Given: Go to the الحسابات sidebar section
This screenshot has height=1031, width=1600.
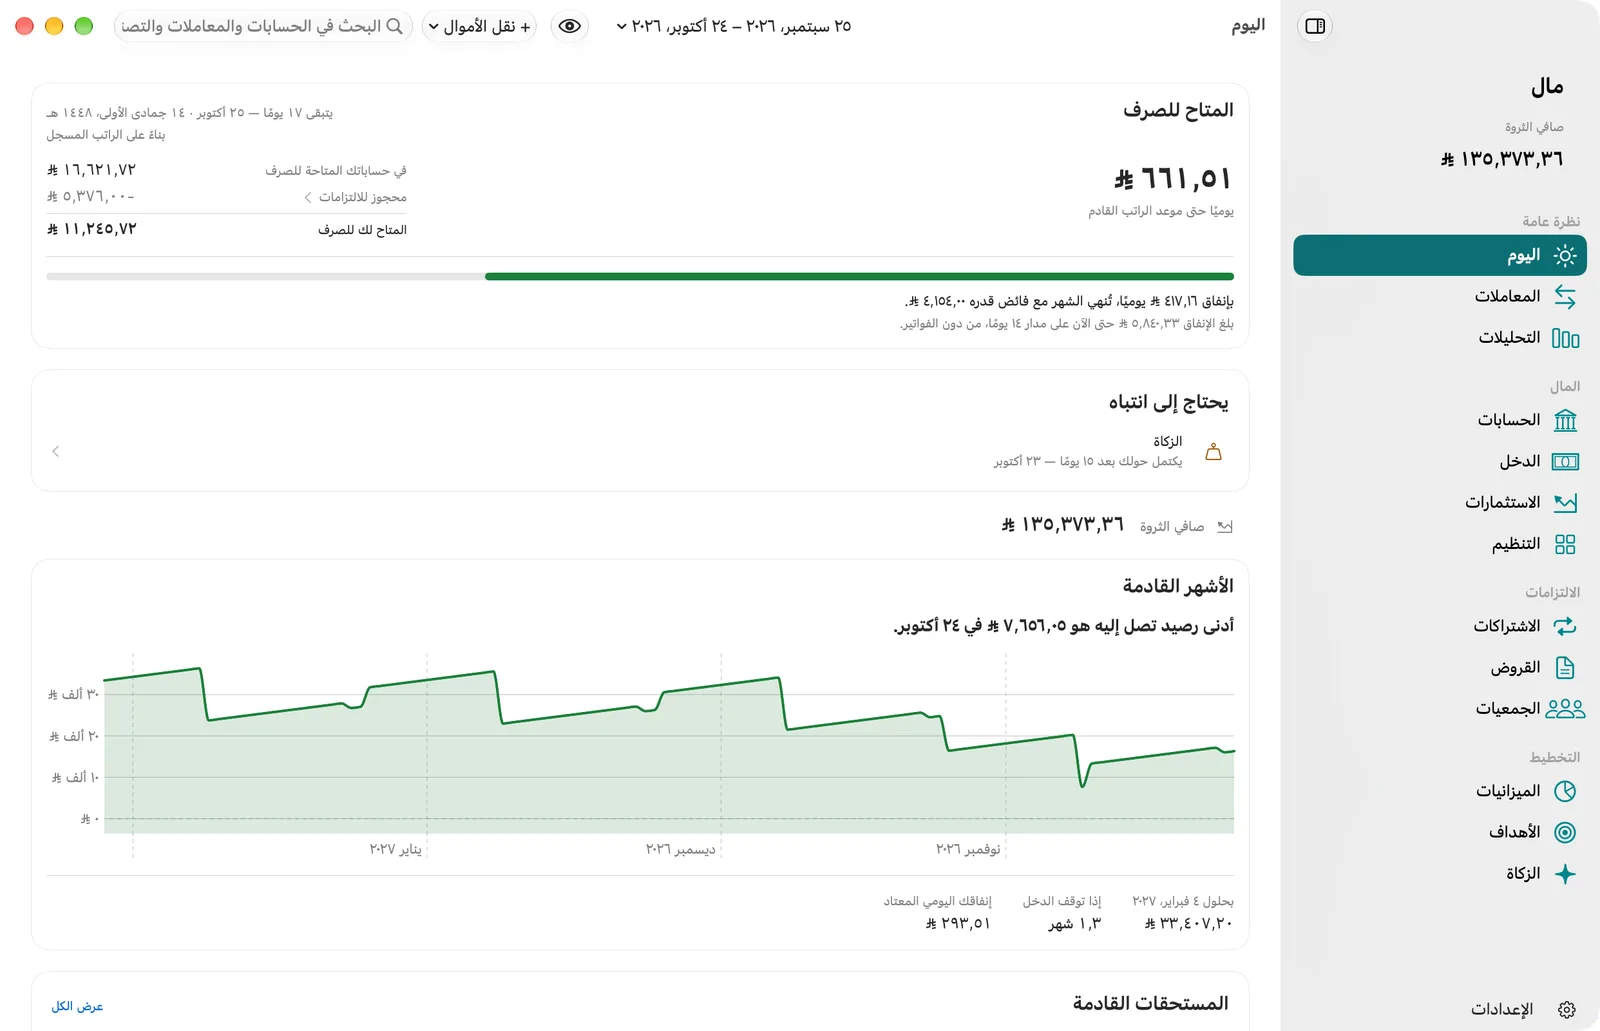Looking at the screenshot, I should tap(1440, 420).
